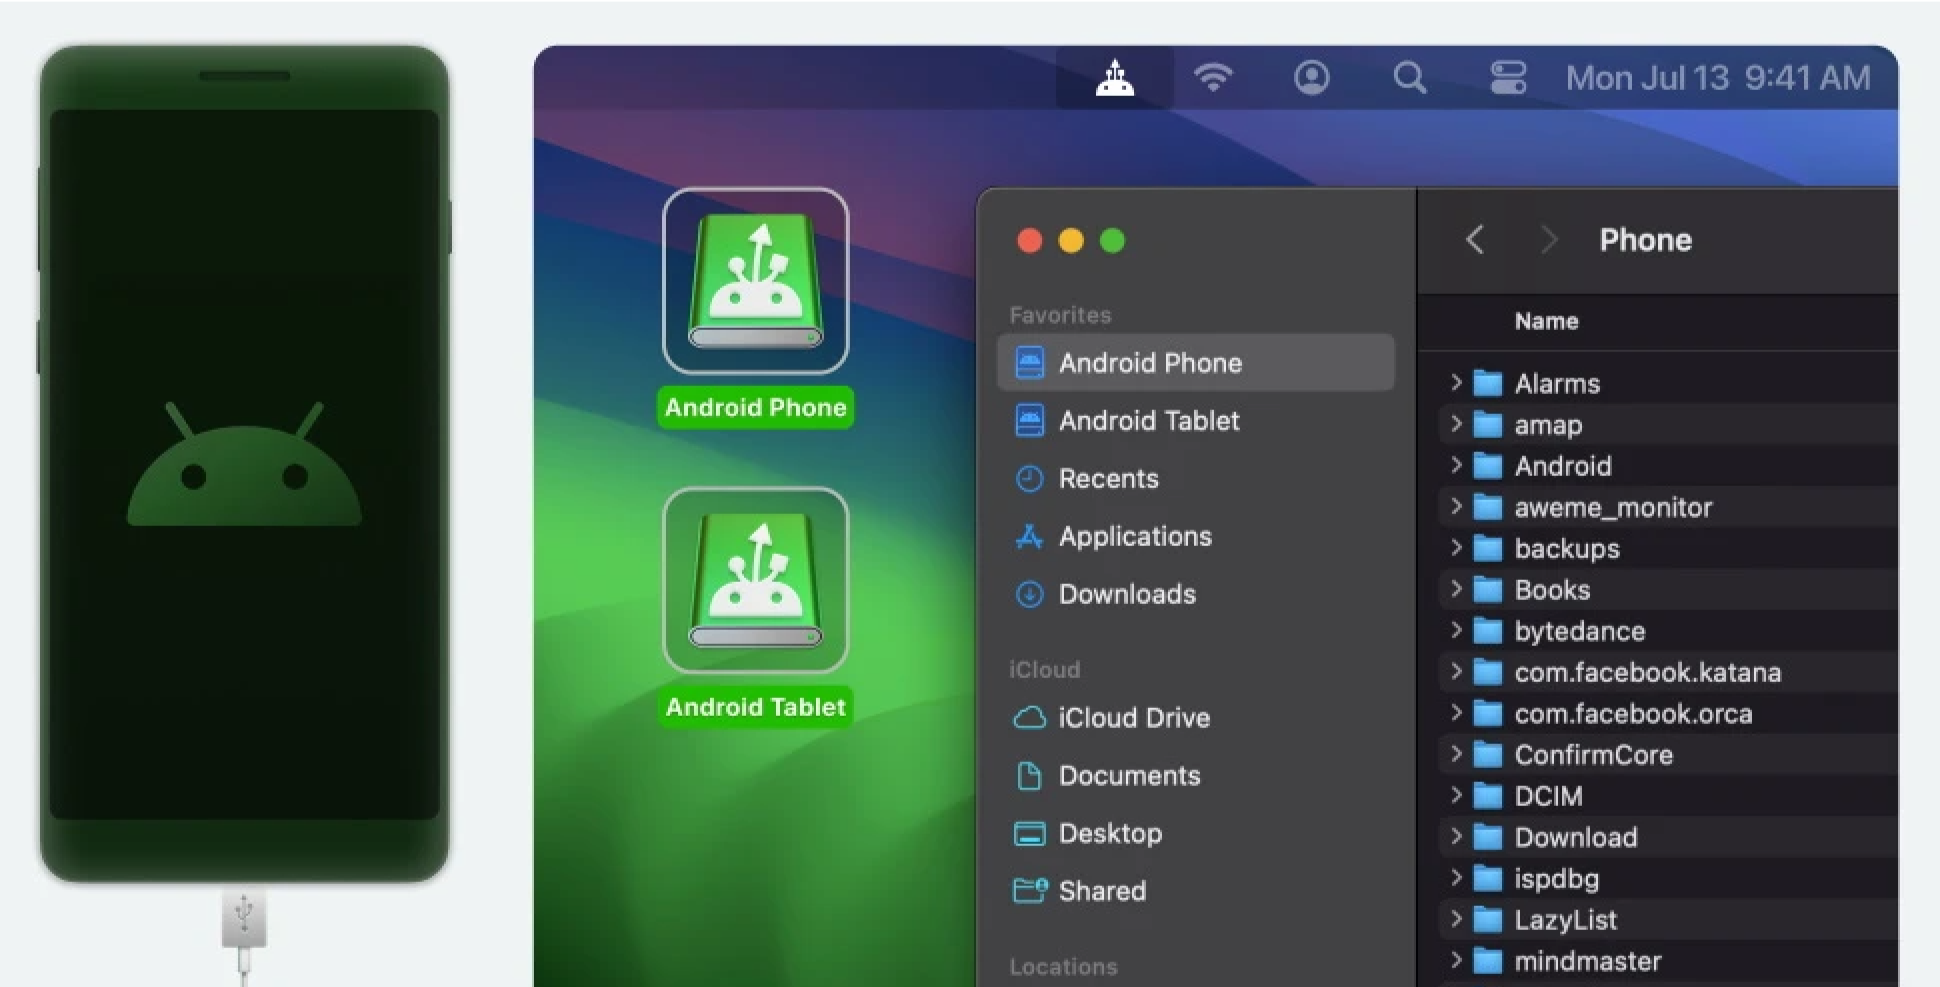
Task: Click the back navigation arrow
Action: coord(1475,239)
